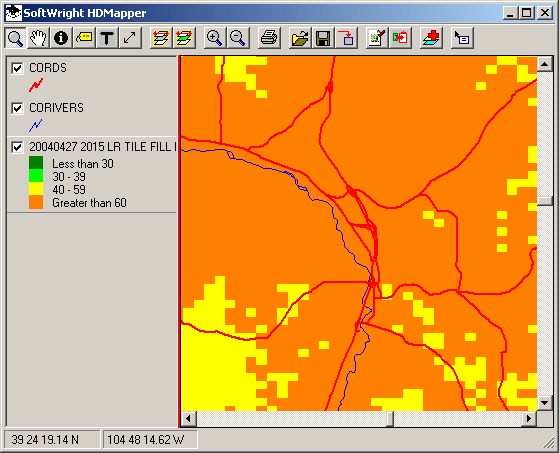Screen dimensions: 559x453
Task: Select the yellow label tag tool
Action: coord(84,38)
